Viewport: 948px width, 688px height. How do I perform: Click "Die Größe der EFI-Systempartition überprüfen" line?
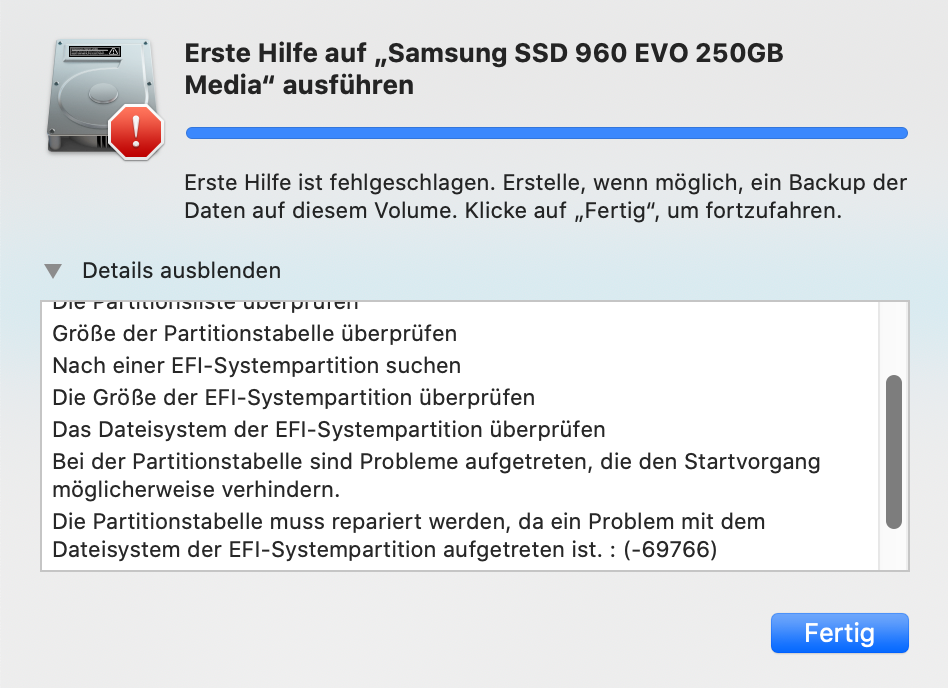pyautogui.click(x=293, y=398)
